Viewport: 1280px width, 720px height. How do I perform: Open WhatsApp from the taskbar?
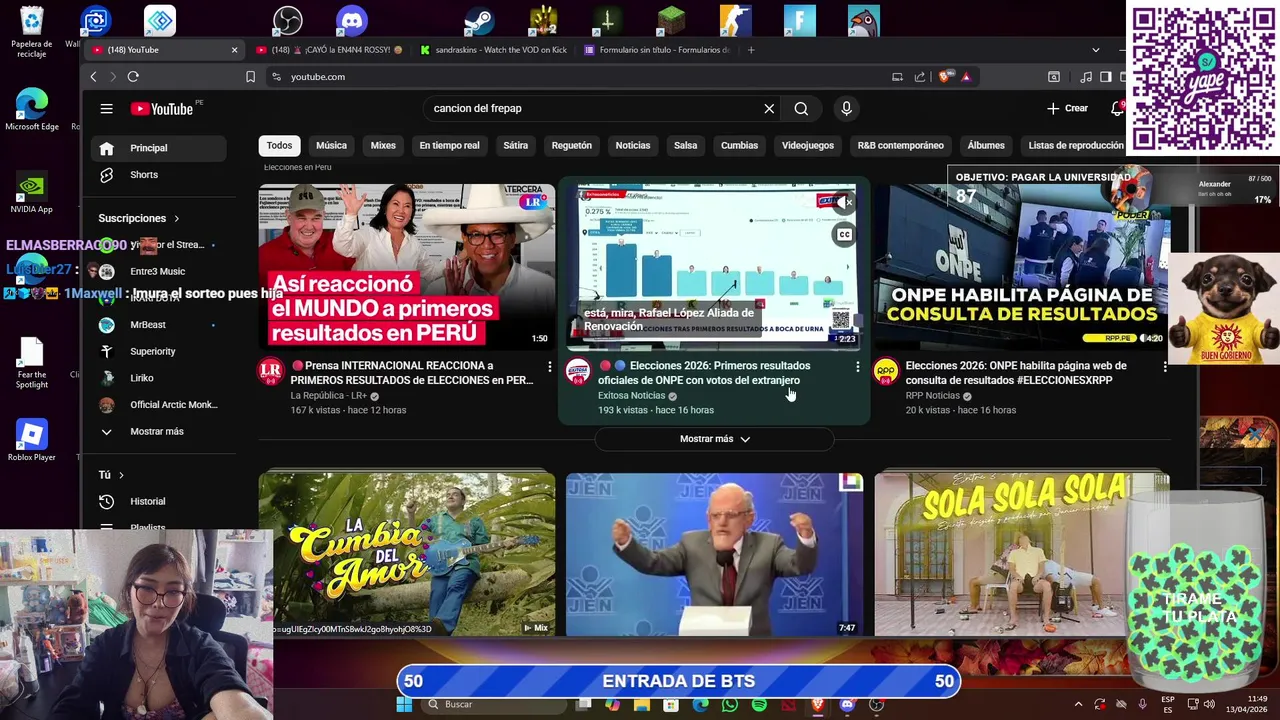point(729,705)
